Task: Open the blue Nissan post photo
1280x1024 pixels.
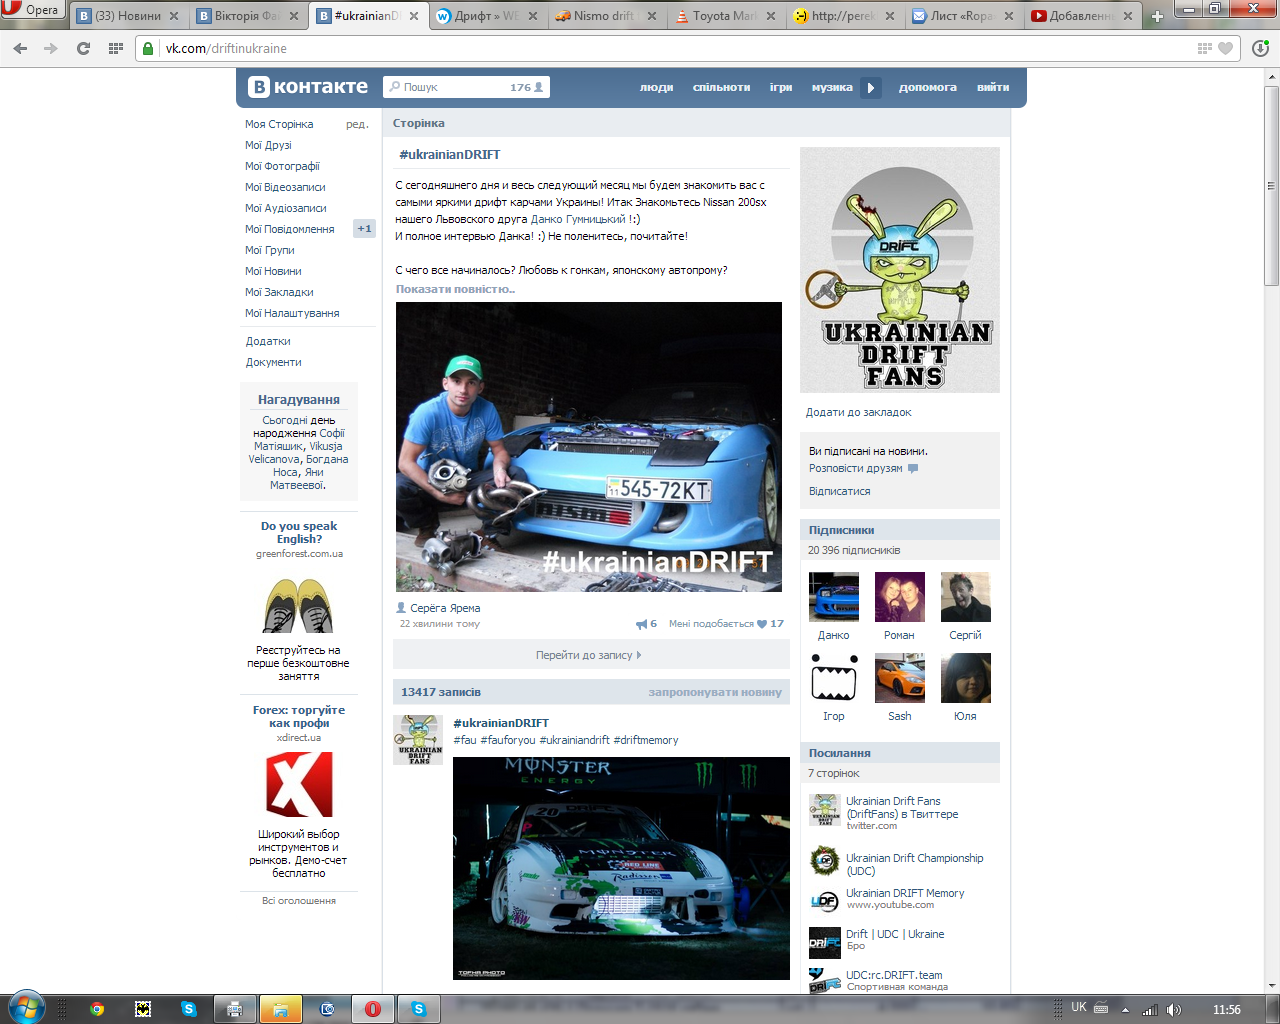Action: [589, 447]
